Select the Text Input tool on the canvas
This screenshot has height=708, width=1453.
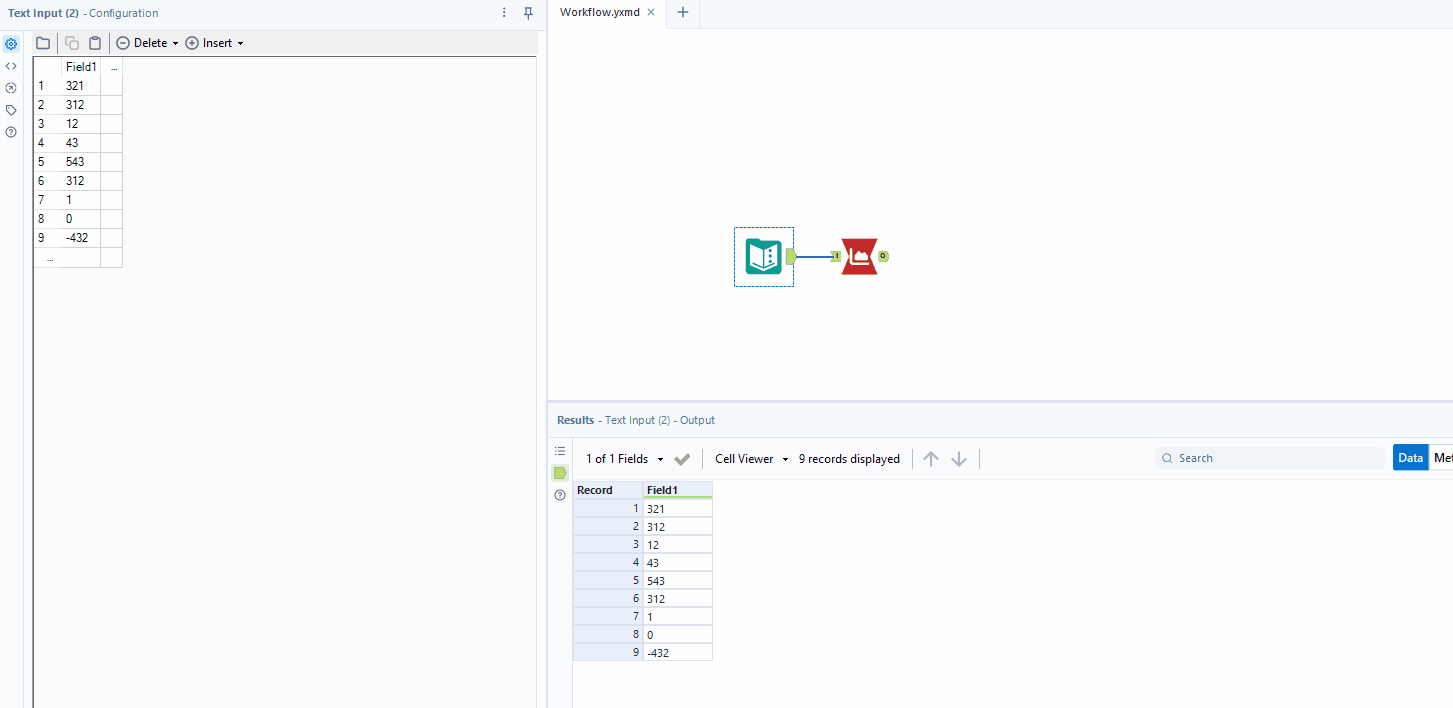763,256
